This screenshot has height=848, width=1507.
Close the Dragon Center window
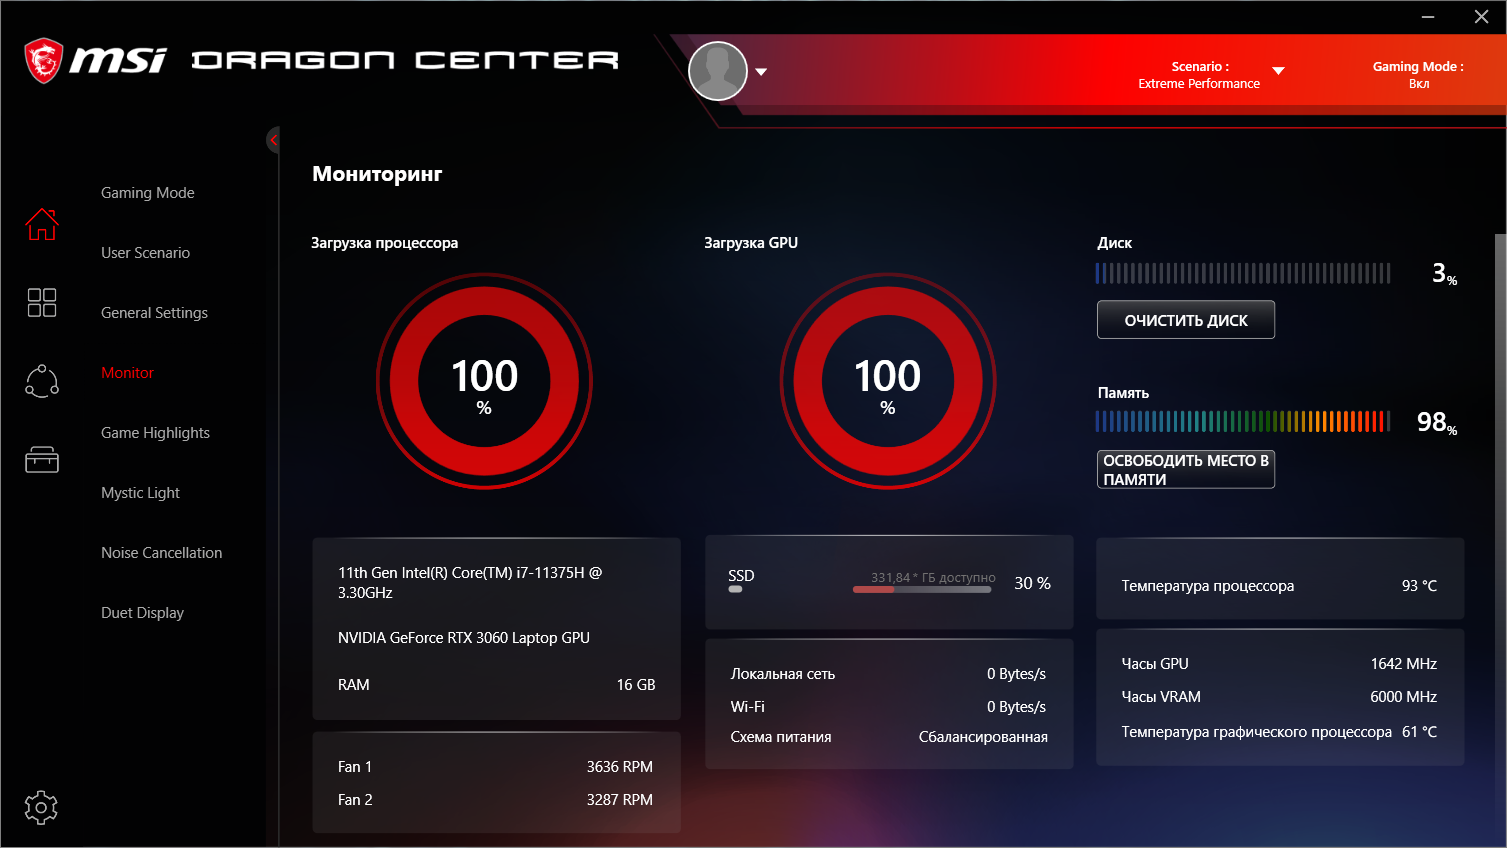[x=1482, y=17]
